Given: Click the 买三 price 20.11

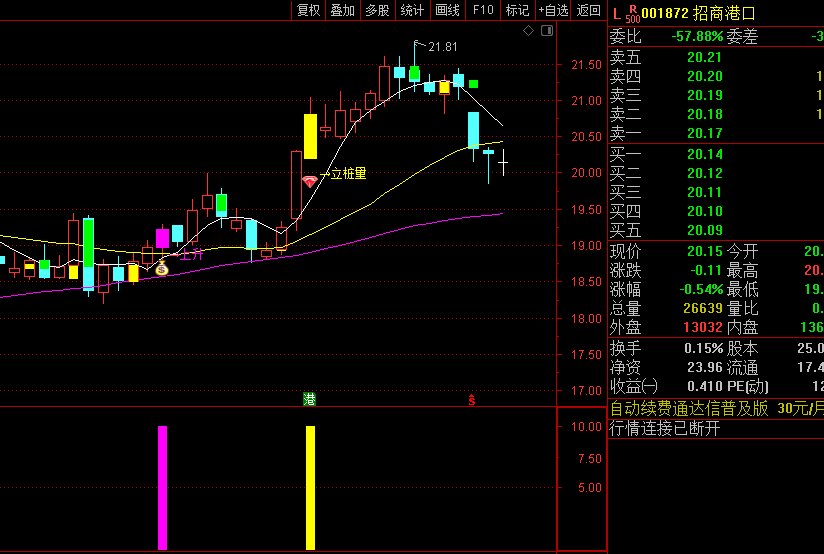Looking at the screenshot, I should point(705,192).
